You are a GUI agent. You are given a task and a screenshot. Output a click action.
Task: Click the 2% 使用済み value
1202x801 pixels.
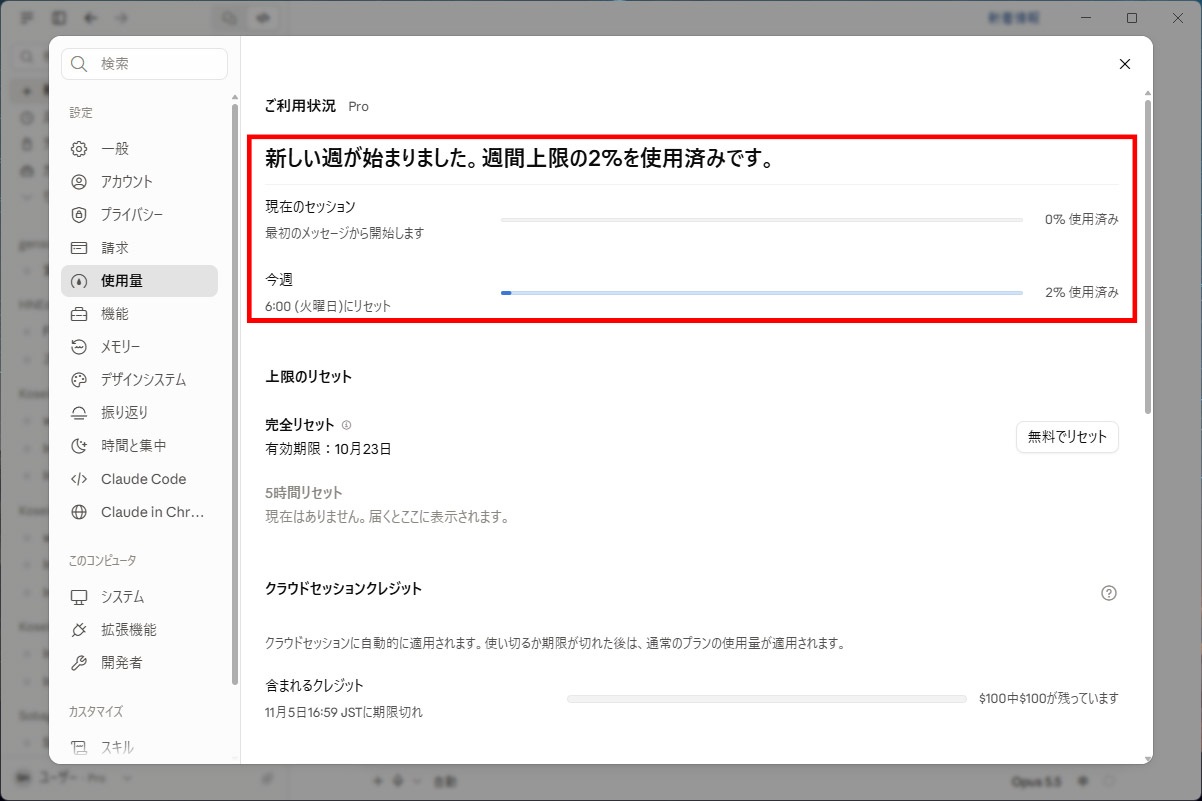point(1082,293)
